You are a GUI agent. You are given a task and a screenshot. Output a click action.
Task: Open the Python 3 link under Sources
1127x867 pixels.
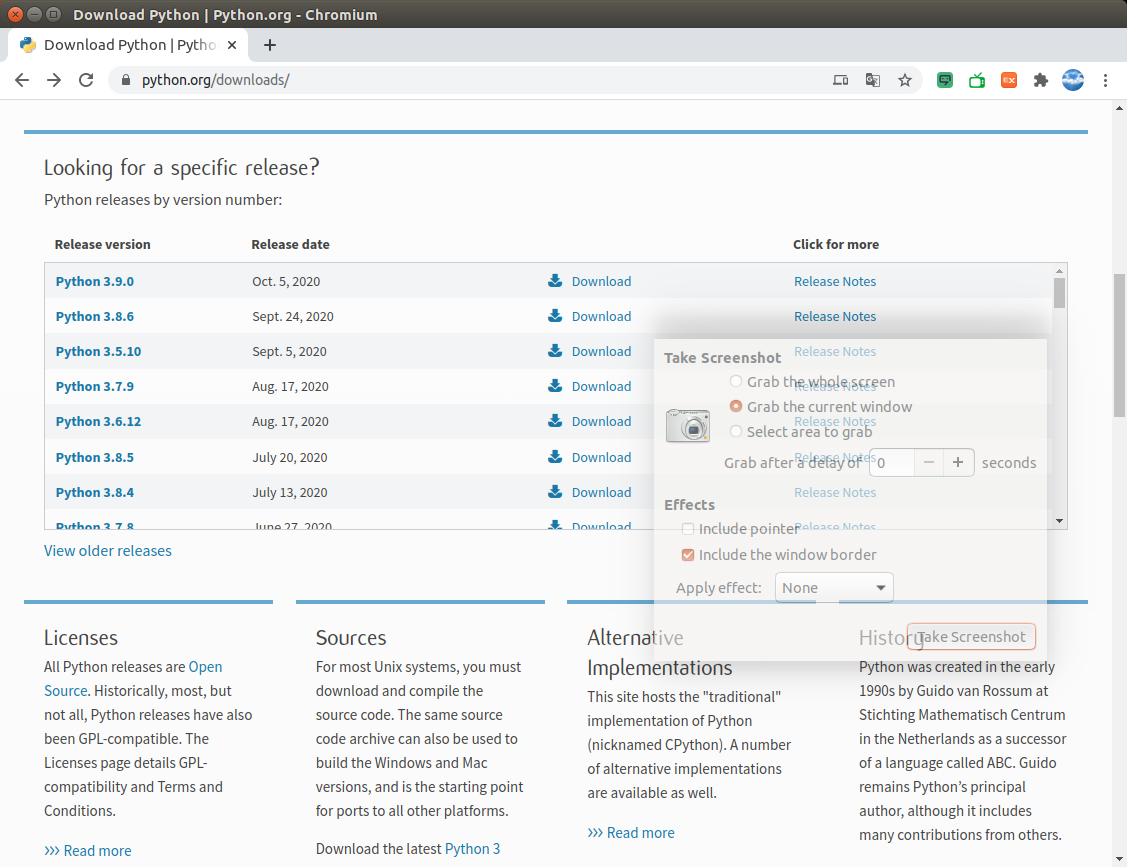tap(472, 849)
